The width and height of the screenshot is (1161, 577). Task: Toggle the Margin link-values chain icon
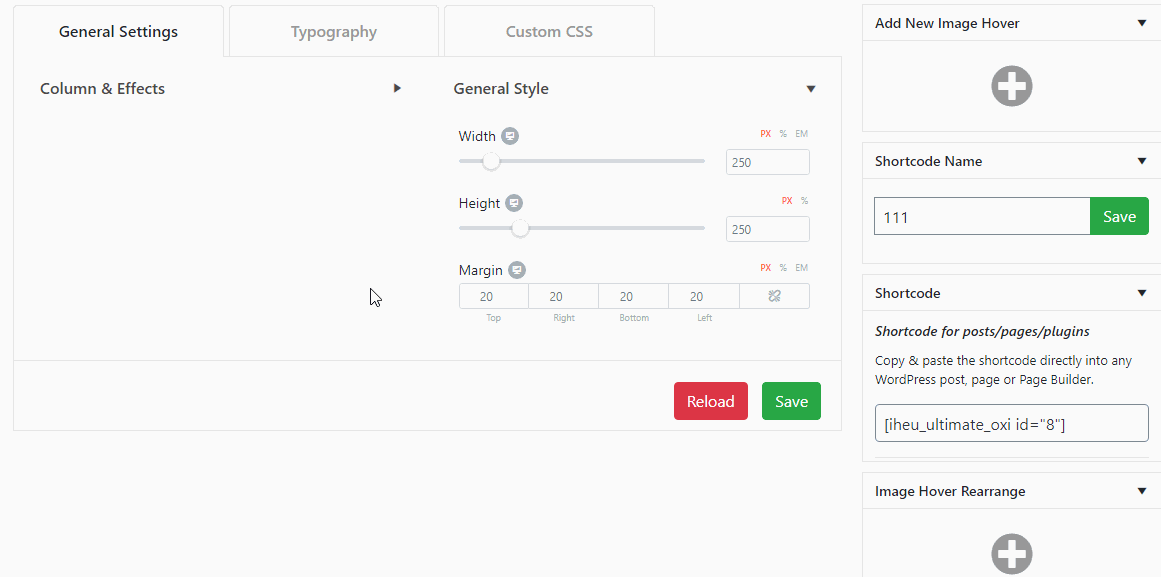click(774, 296)
